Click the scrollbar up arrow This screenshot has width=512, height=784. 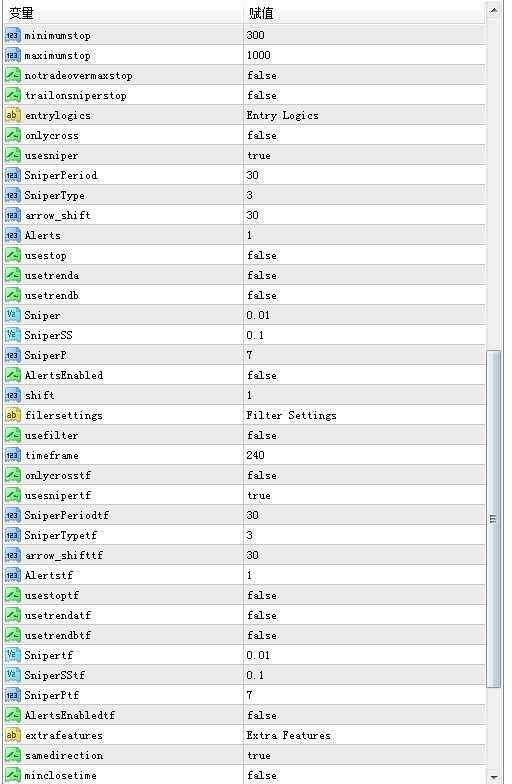(x=494, y=10)
